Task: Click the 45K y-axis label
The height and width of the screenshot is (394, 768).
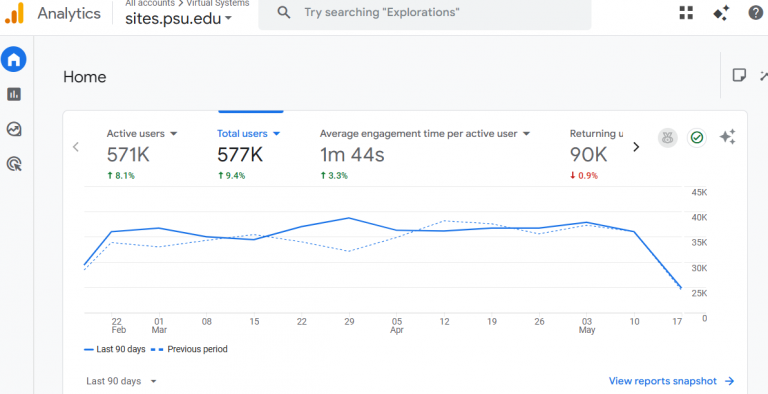Action: (x=699, y=193)
